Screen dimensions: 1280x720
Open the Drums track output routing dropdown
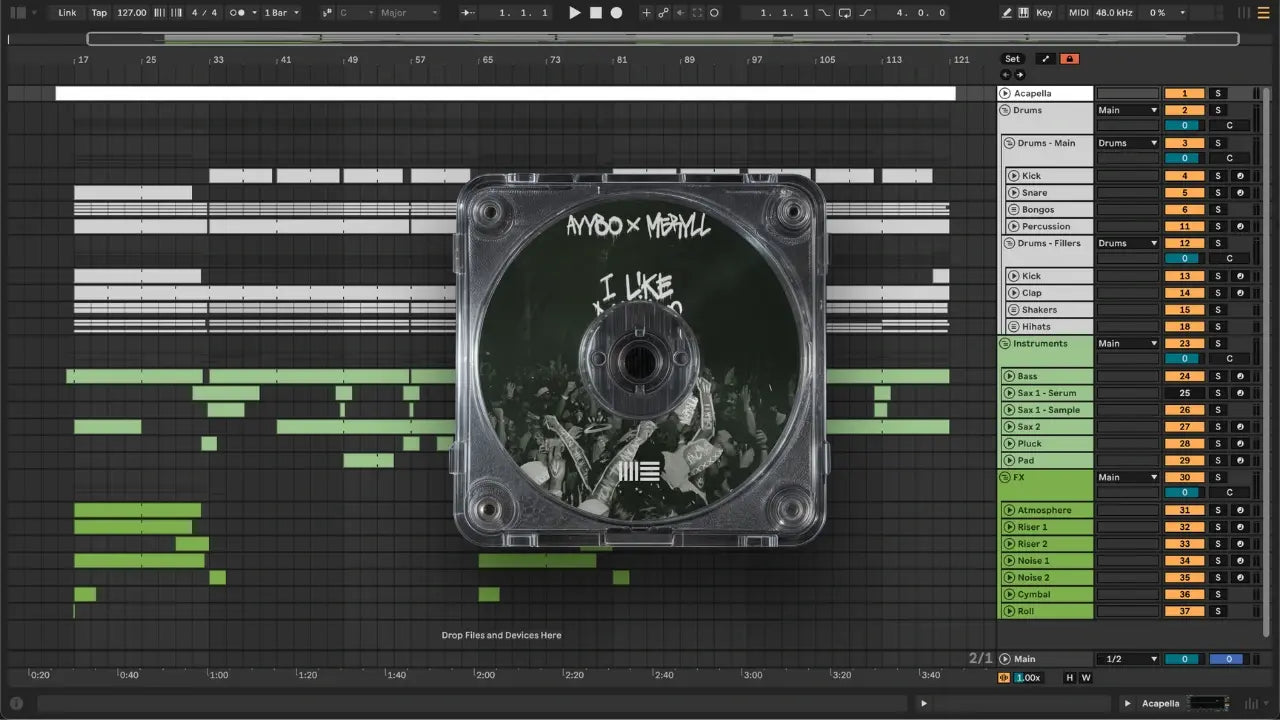[1127, 110]
